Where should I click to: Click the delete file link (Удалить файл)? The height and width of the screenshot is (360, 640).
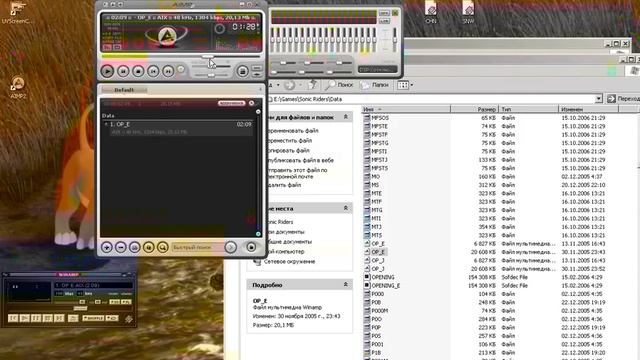click(284, 185)
